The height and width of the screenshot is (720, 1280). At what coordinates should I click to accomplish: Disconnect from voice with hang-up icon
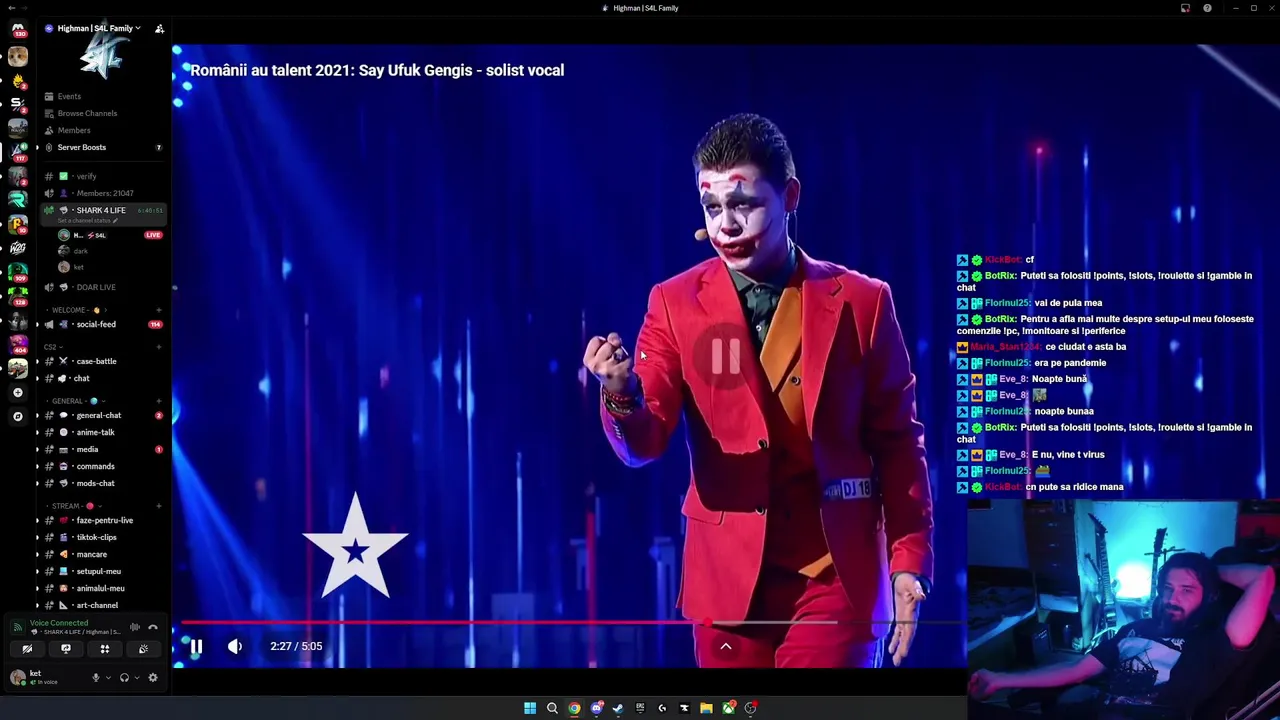(153, 627)
